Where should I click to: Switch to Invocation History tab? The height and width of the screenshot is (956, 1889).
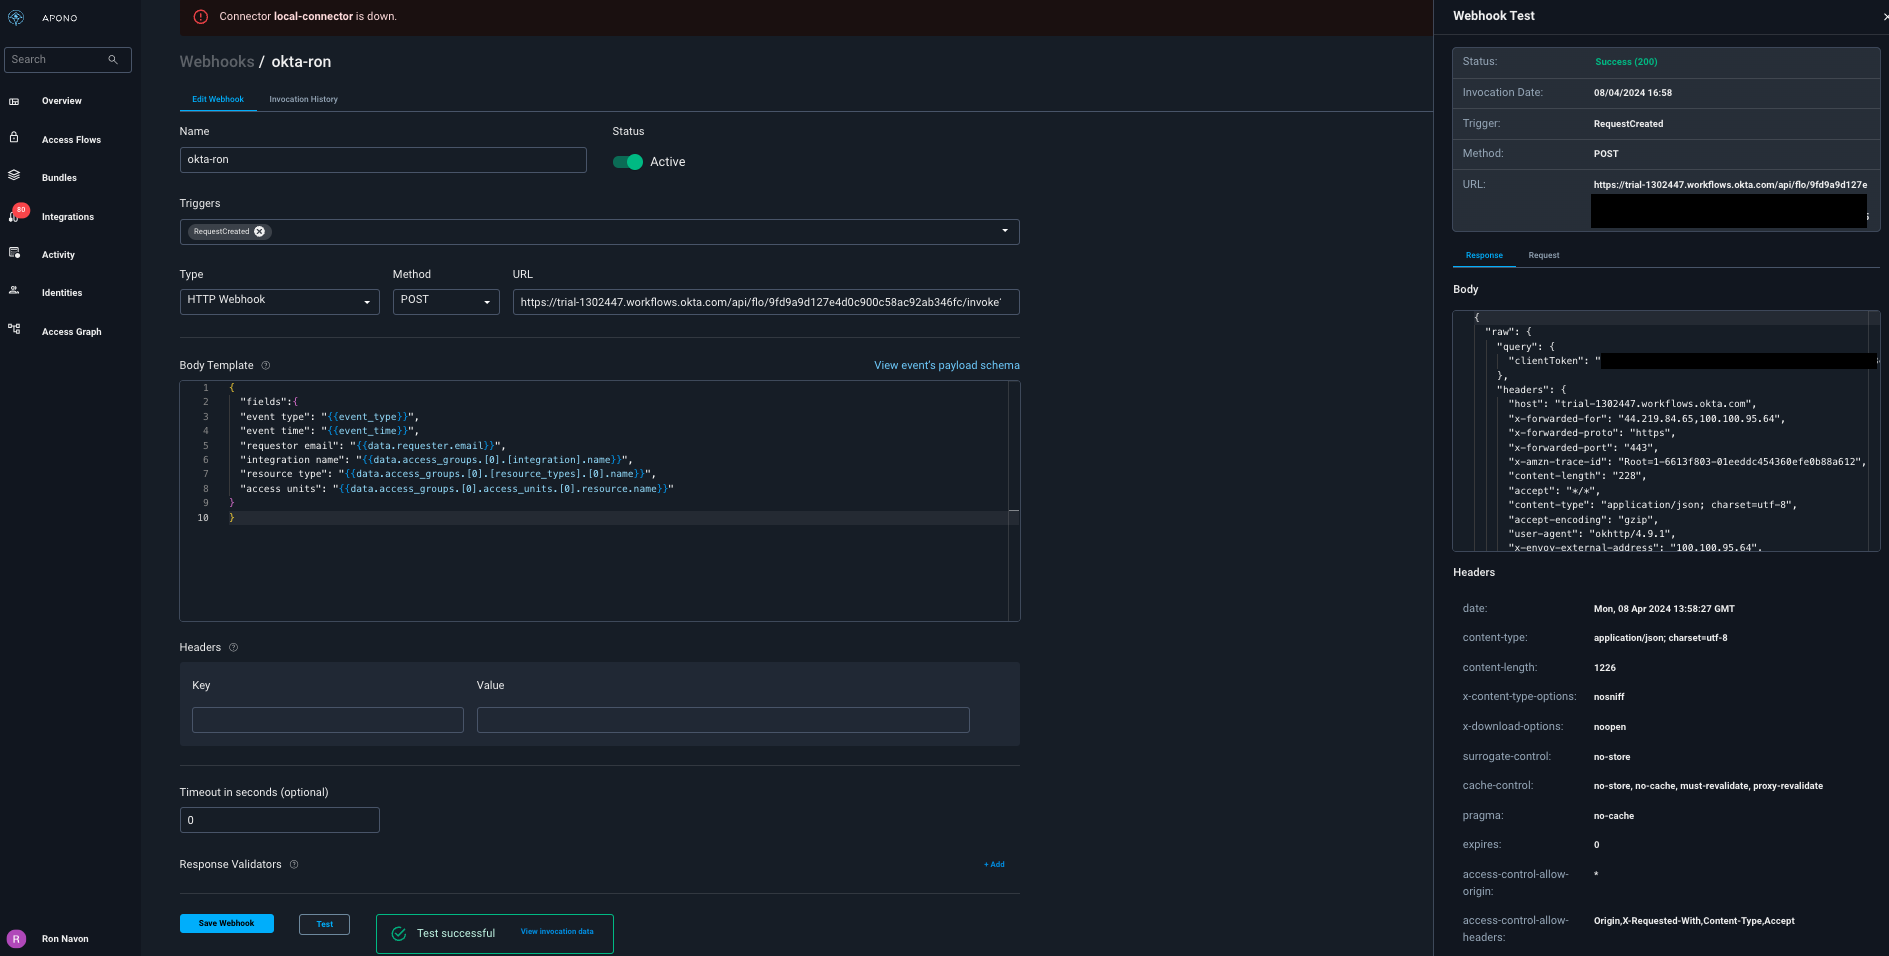pos(303,100)
